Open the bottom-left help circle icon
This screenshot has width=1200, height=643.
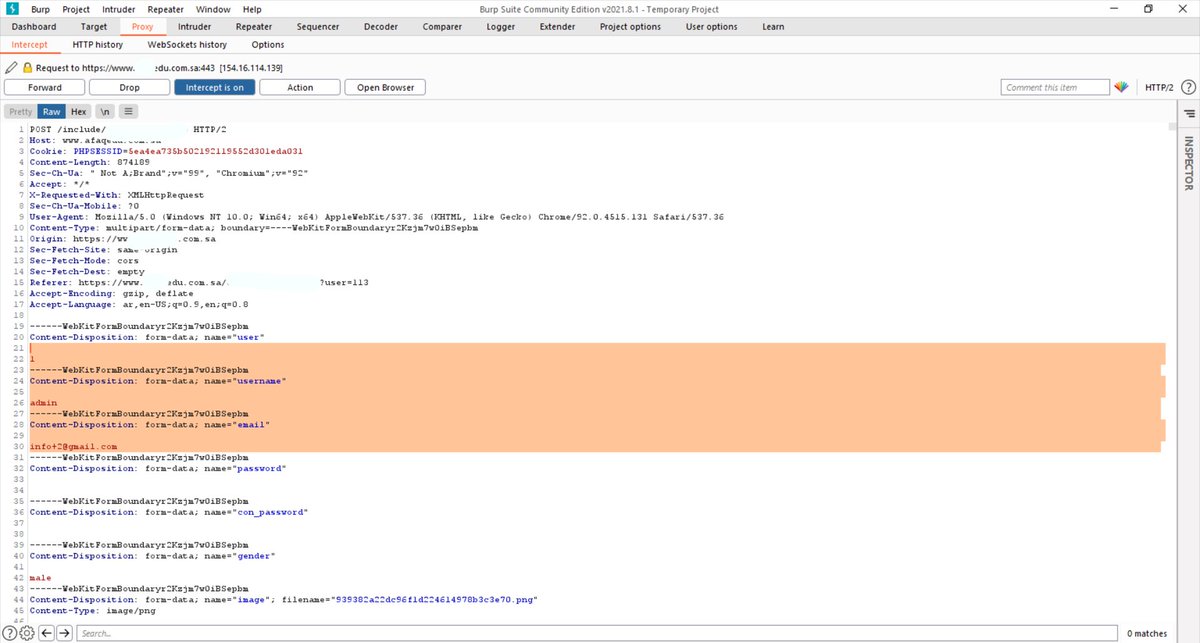point(10,633)
